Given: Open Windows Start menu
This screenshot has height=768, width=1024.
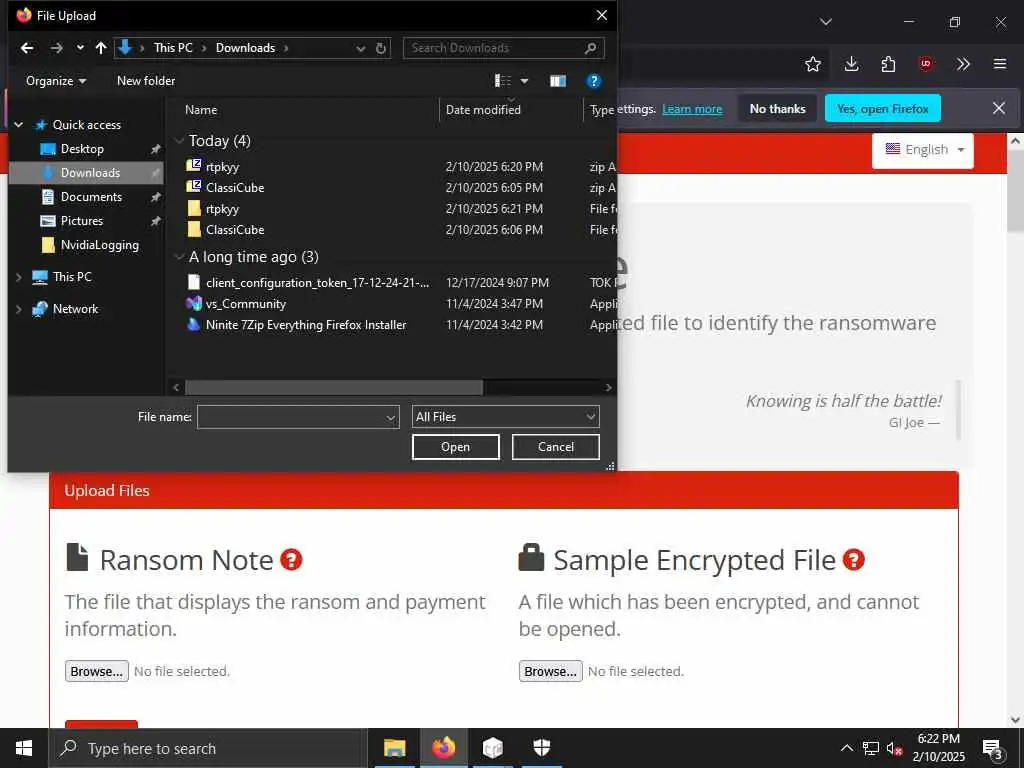Looking at the screenshot, I should (x=24, y=748).
